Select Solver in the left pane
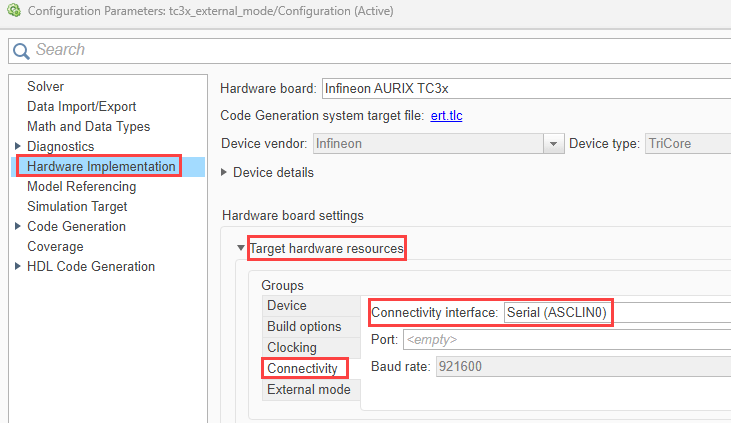This screenshot has height=423, width=731. coord(45,87)
